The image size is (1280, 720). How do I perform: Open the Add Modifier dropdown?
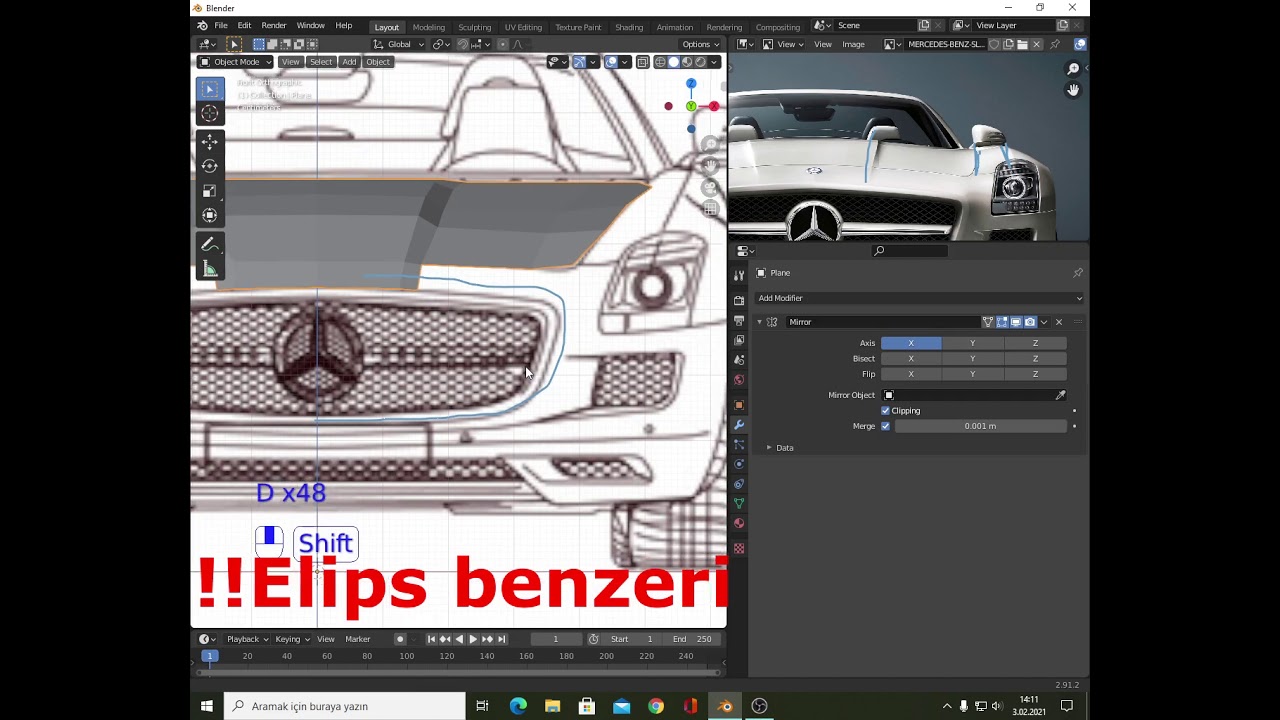coord(919,298)
